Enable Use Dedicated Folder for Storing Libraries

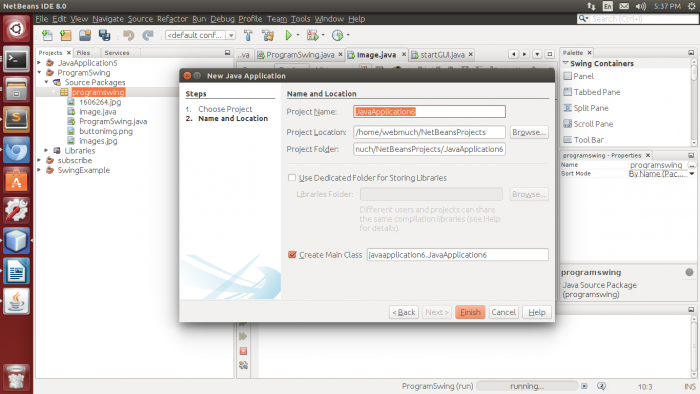click(292, 178)
